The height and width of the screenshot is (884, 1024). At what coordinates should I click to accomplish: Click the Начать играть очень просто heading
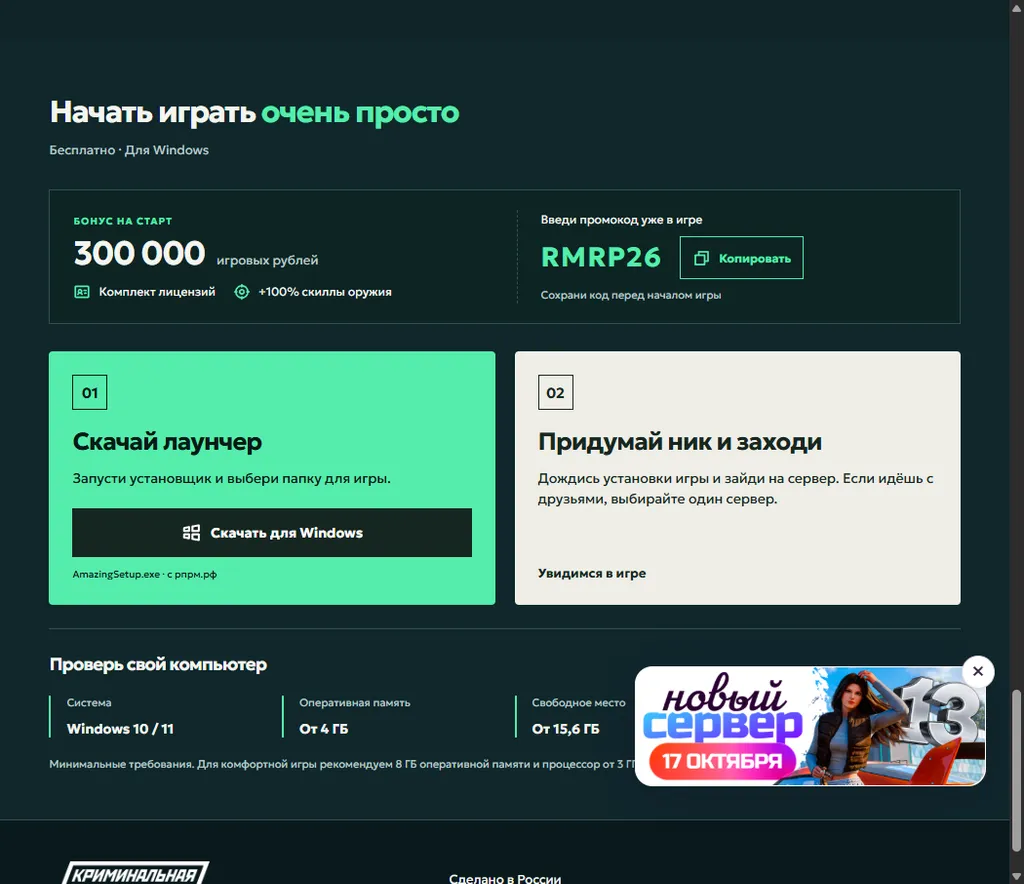pyautogui.click(x=255, y=112)
